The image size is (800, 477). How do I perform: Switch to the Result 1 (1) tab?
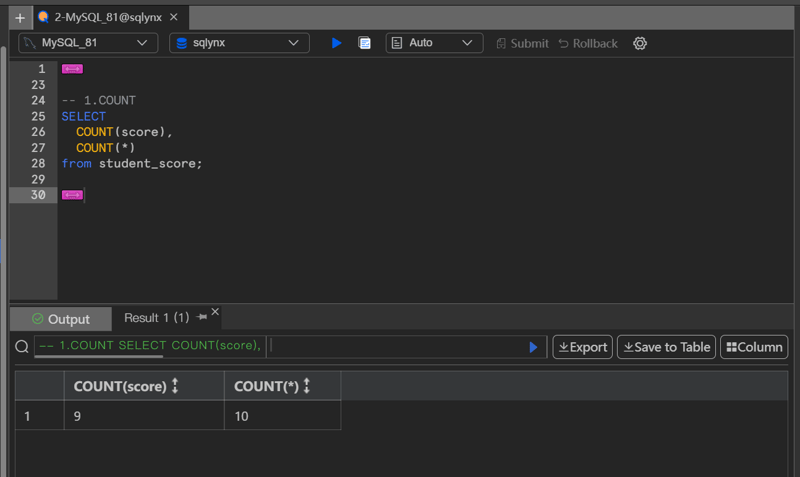point(157,318)
